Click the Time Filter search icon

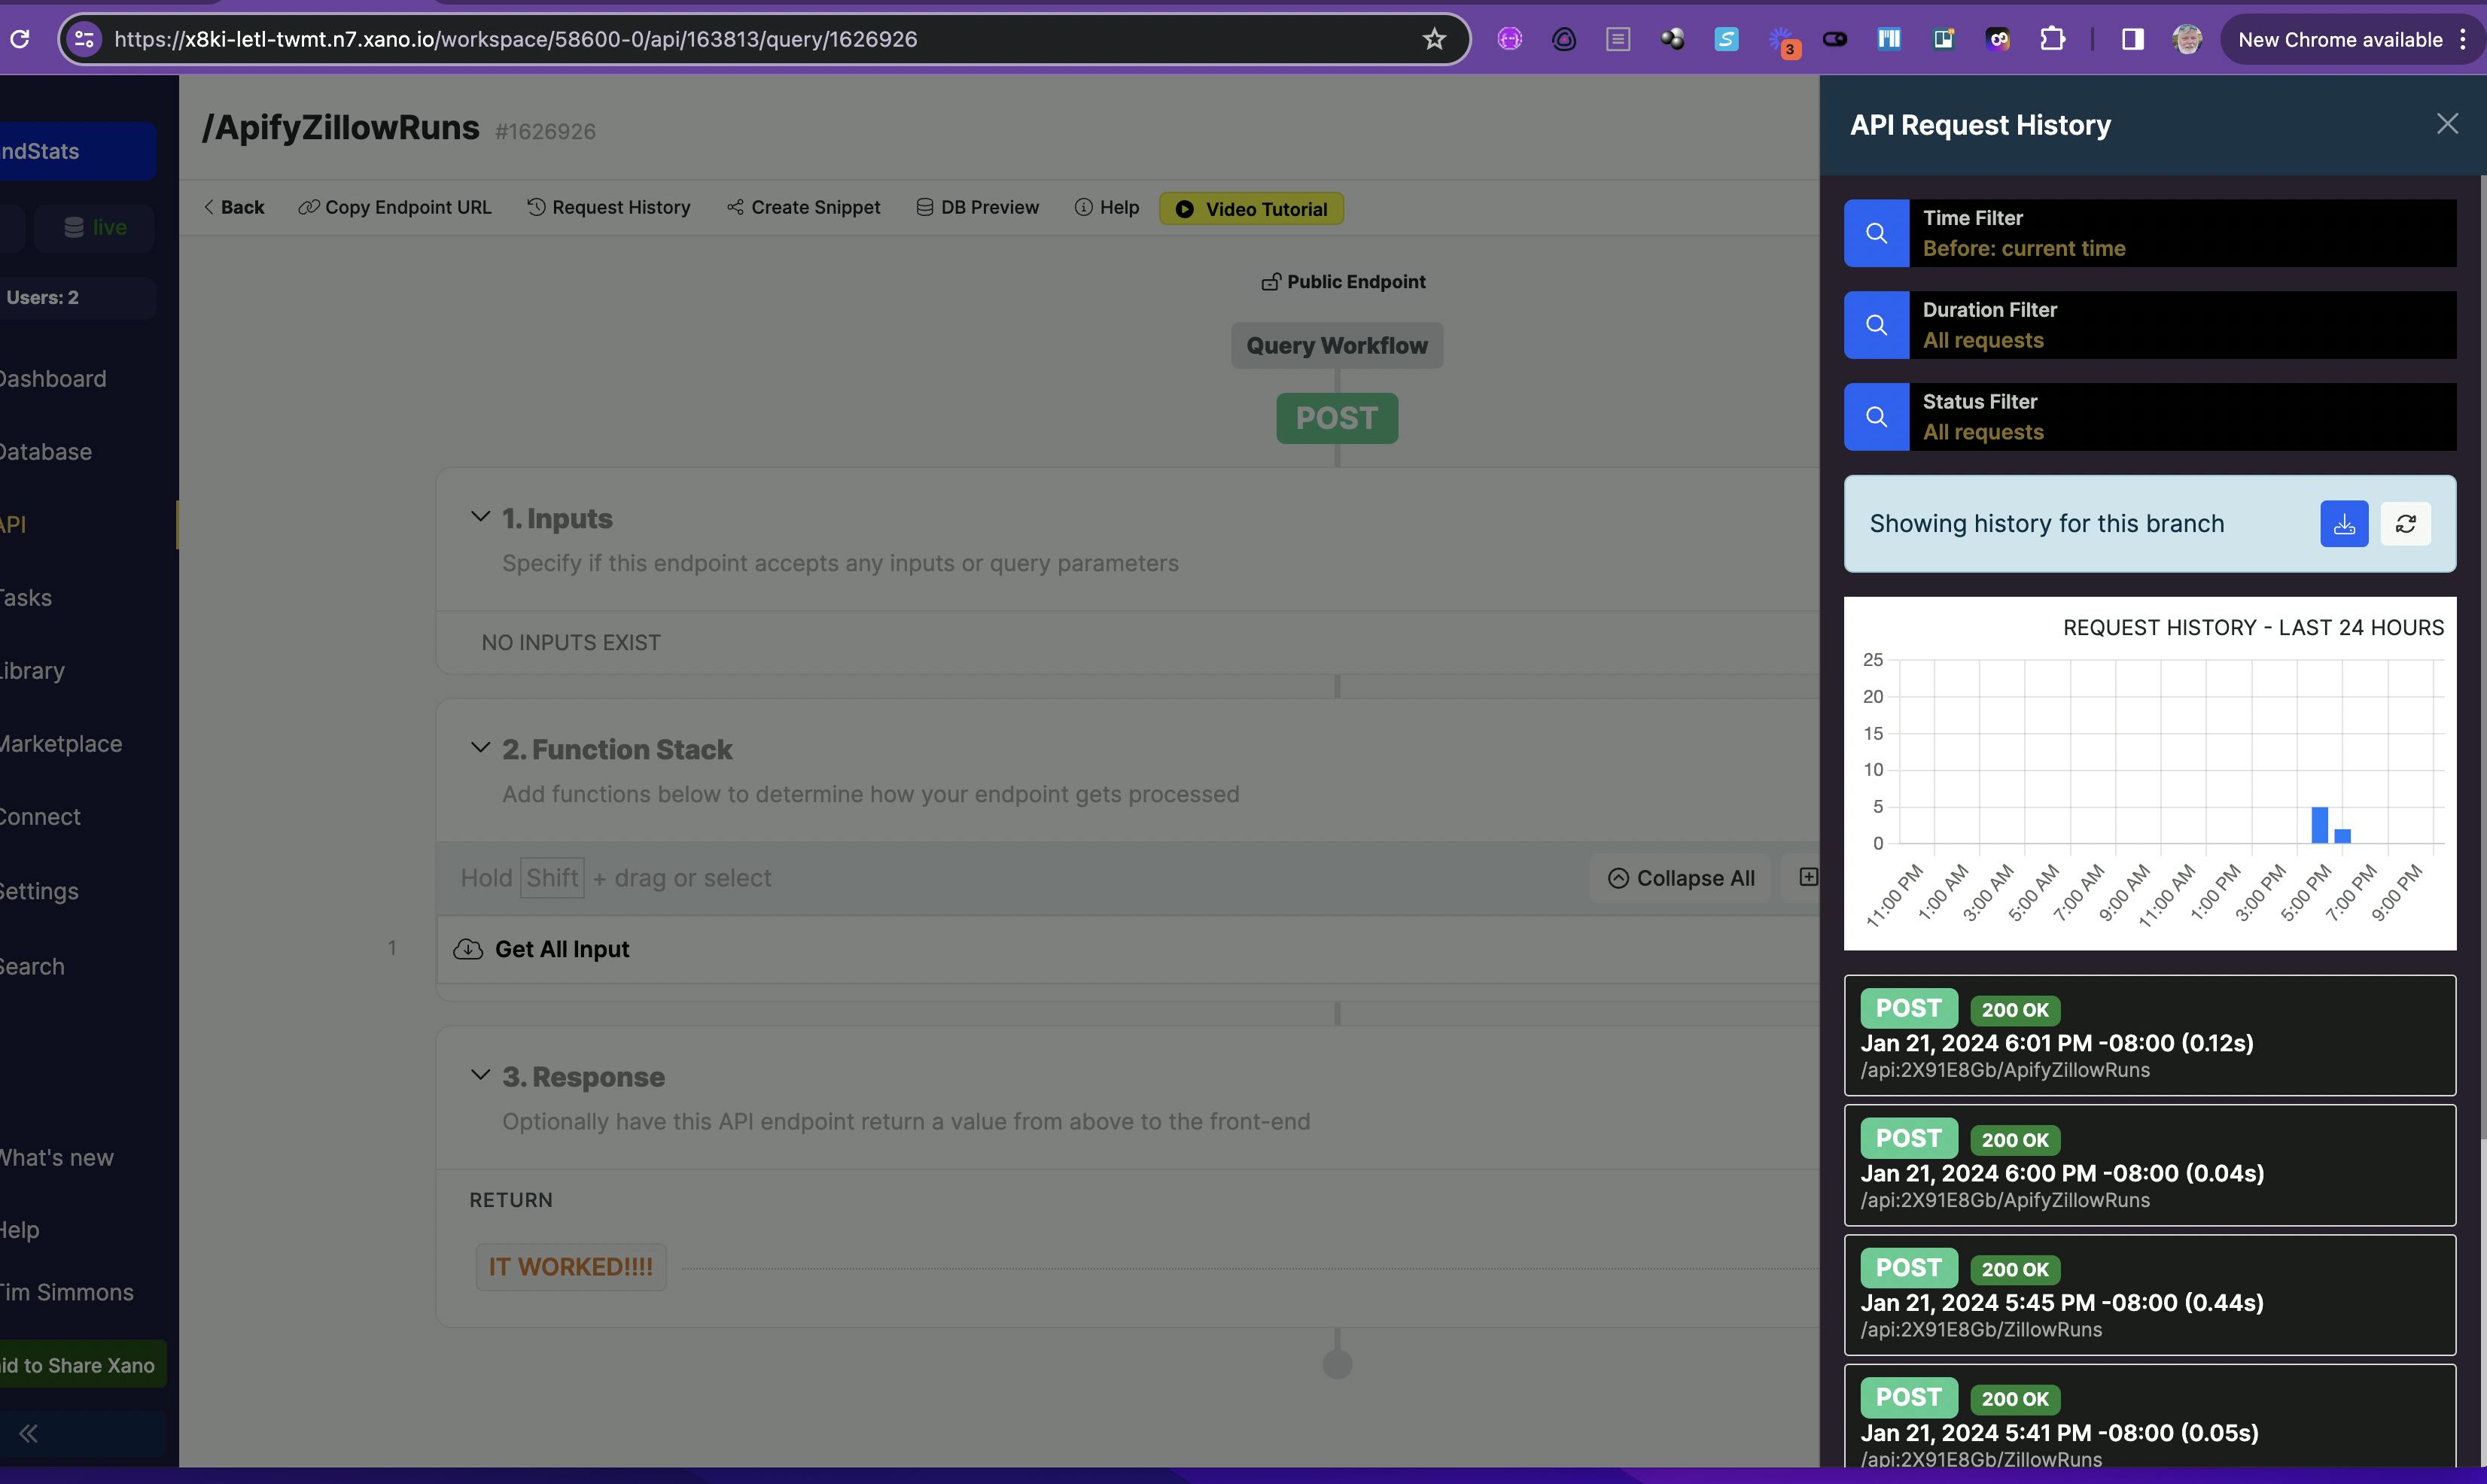pyautogui.click(x=1876, y=233)
